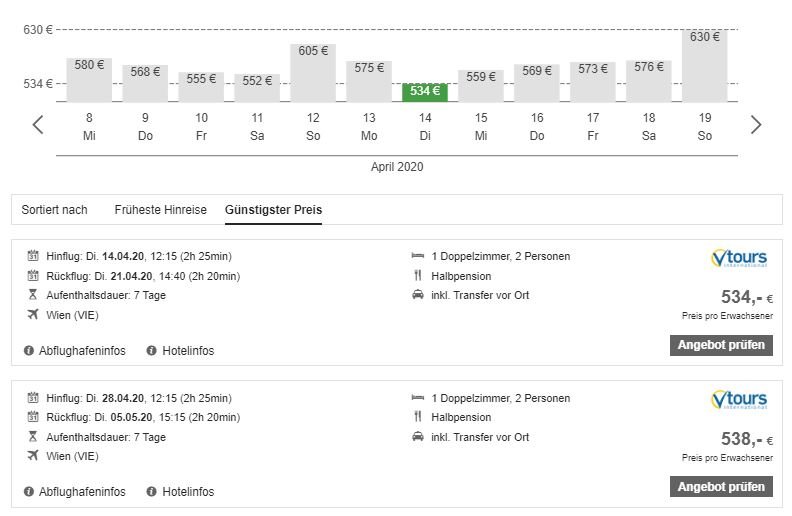Click info icon beside first Hotelinfos
Image resolution: width=792 pixels, height=516 pixels.
[152, 351]
